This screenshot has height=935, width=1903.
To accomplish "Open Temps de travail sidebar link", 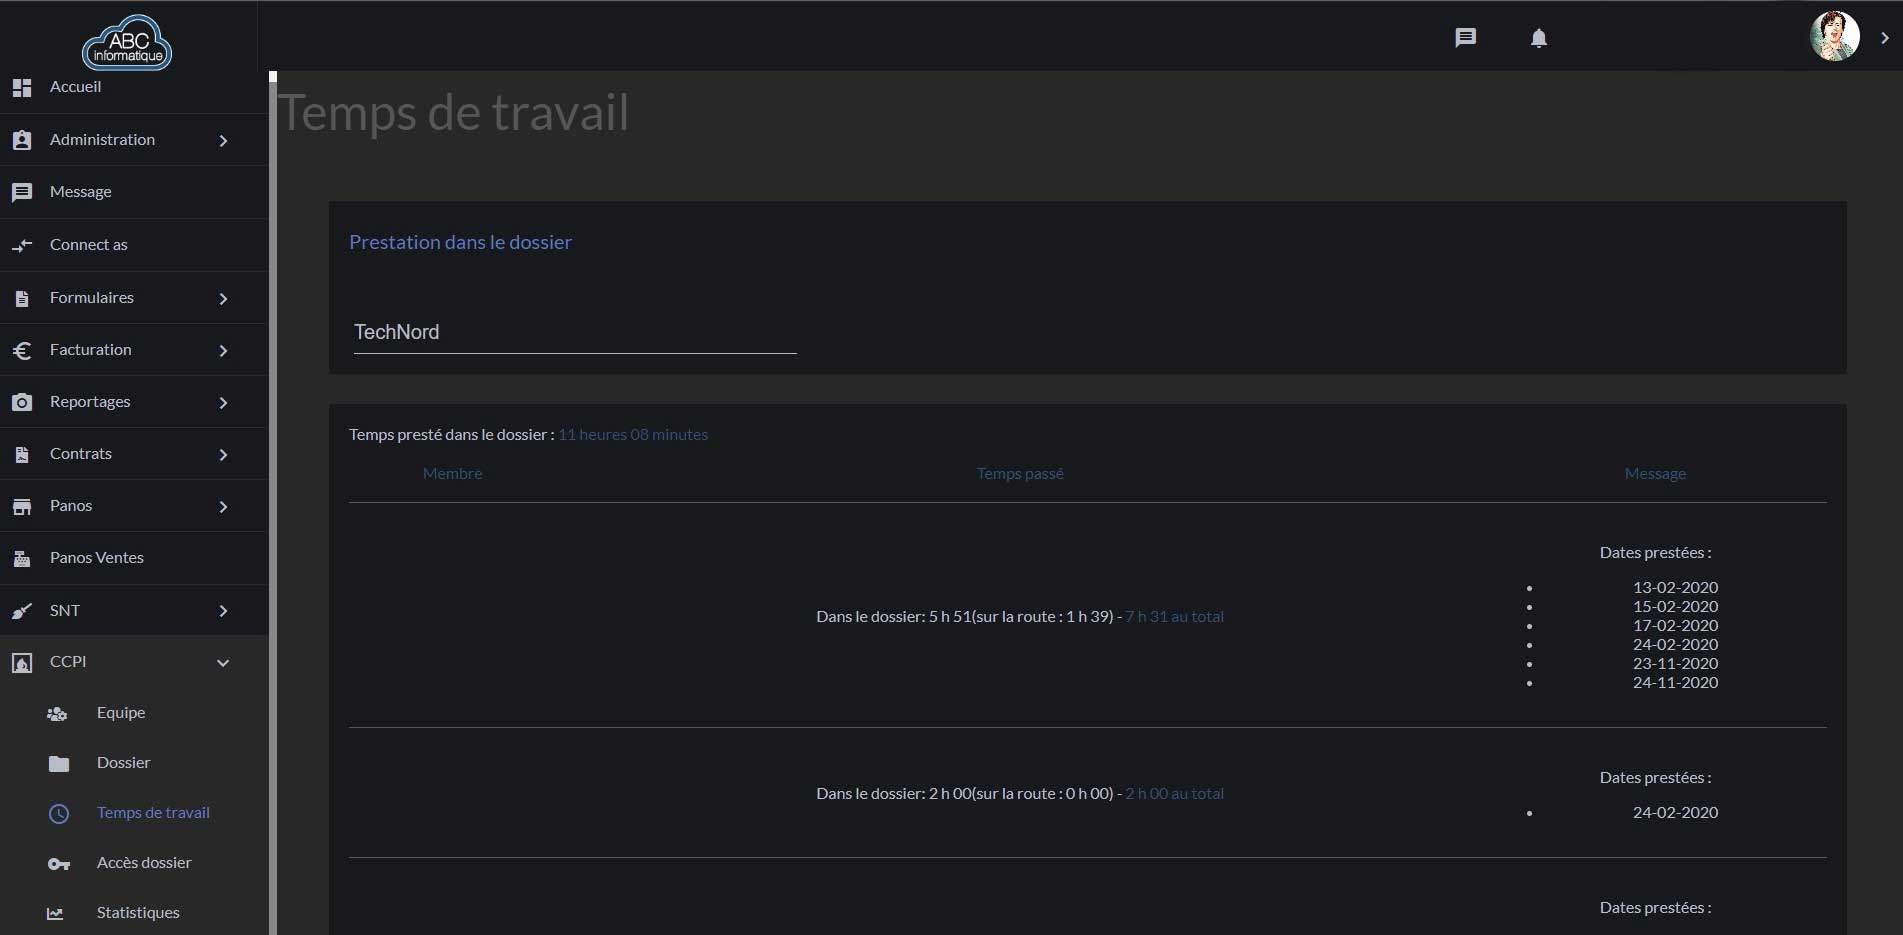I will pos(153,813).
